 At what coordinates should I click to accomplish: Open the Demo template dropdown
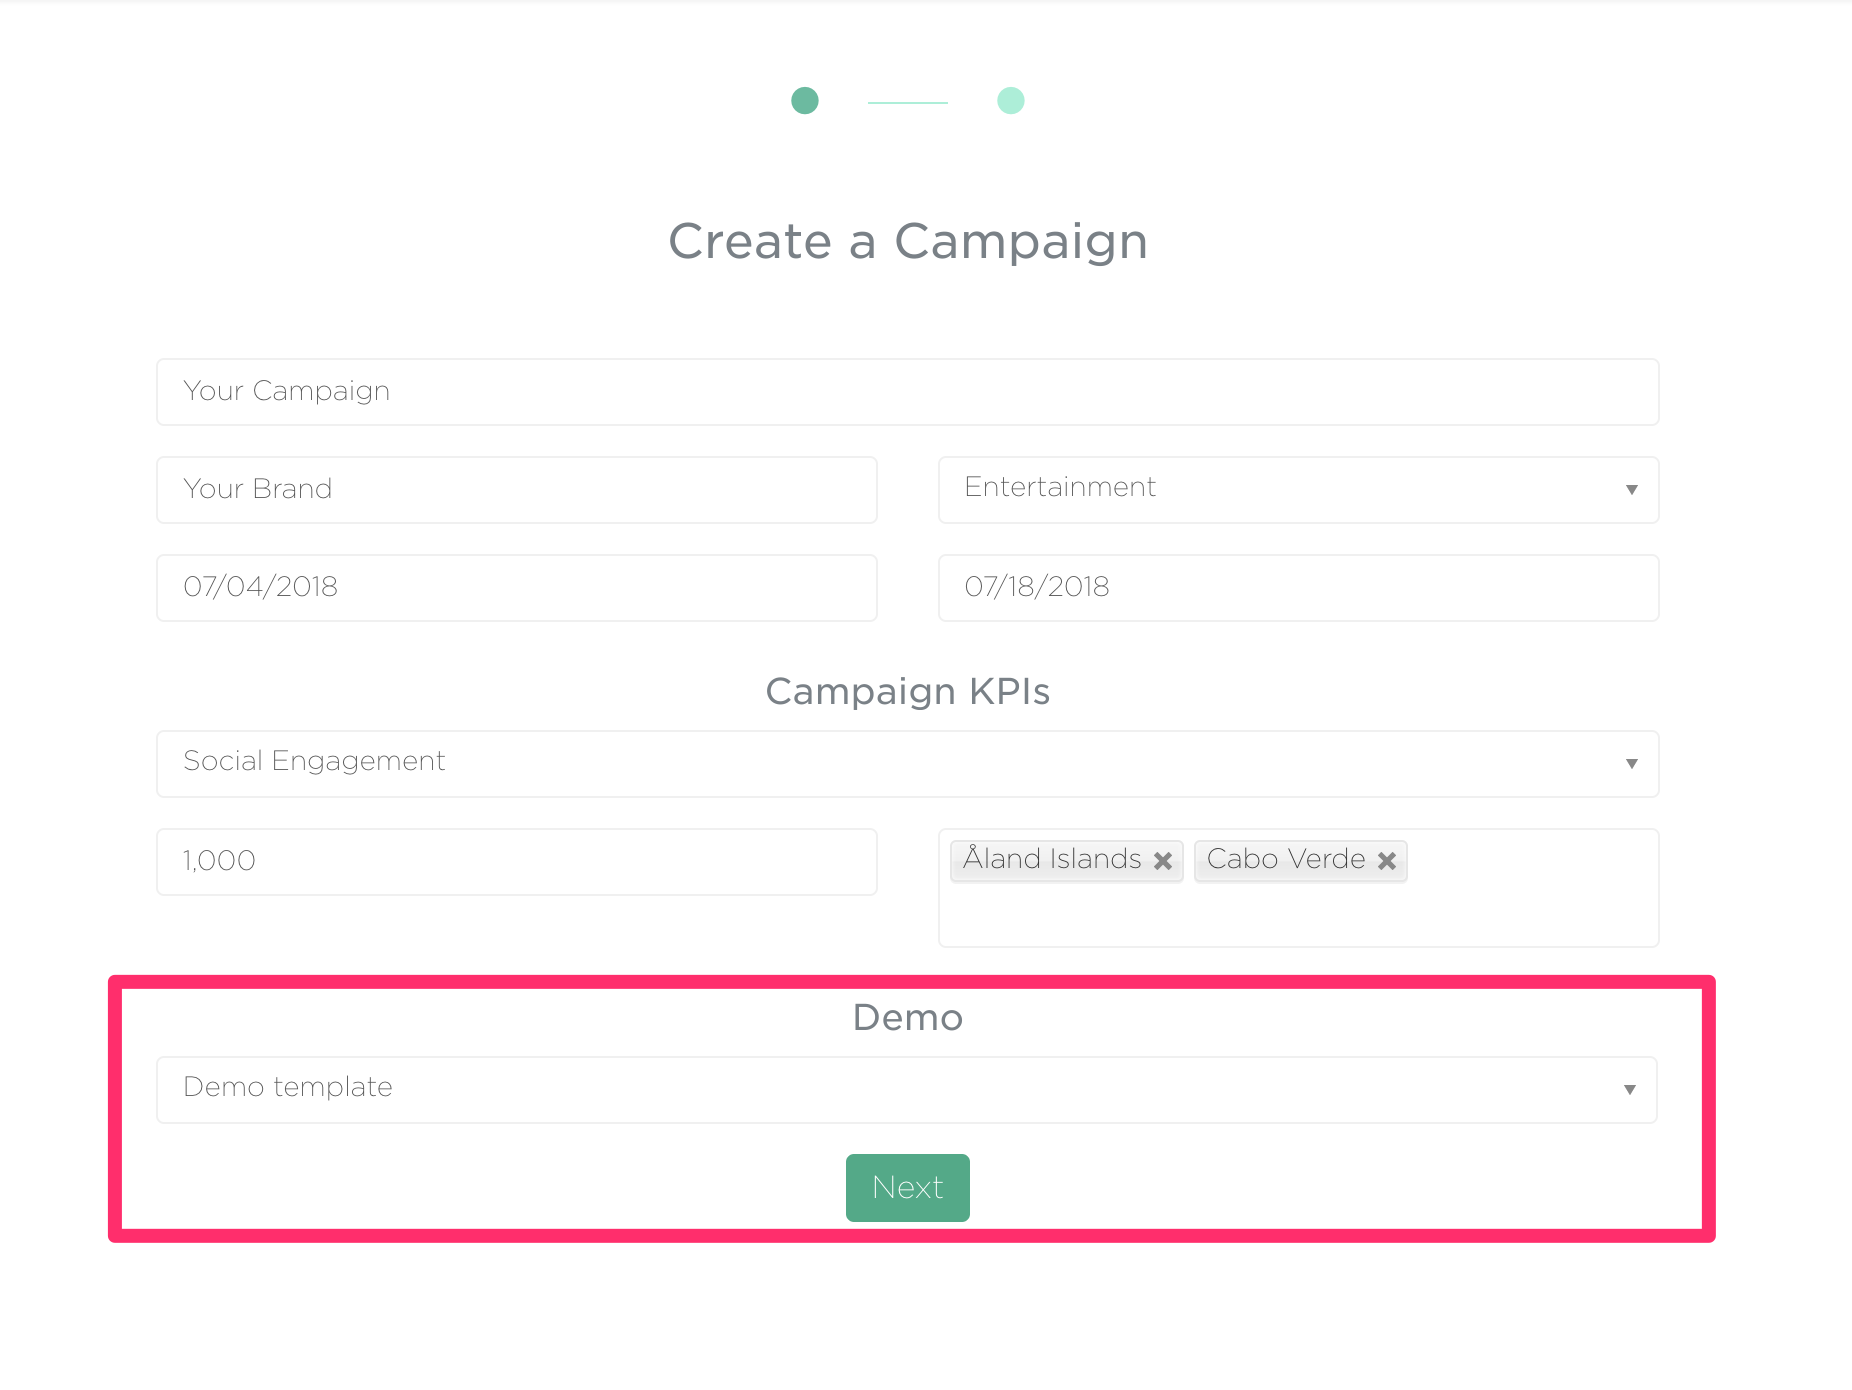click(x=907, y=1090)
